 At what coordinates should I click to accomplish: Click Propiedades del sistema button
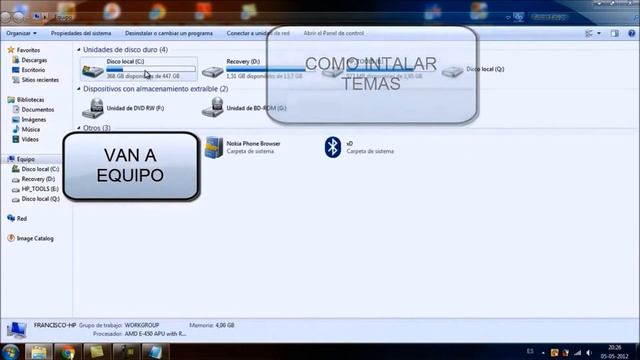click(x=81, y=33)
